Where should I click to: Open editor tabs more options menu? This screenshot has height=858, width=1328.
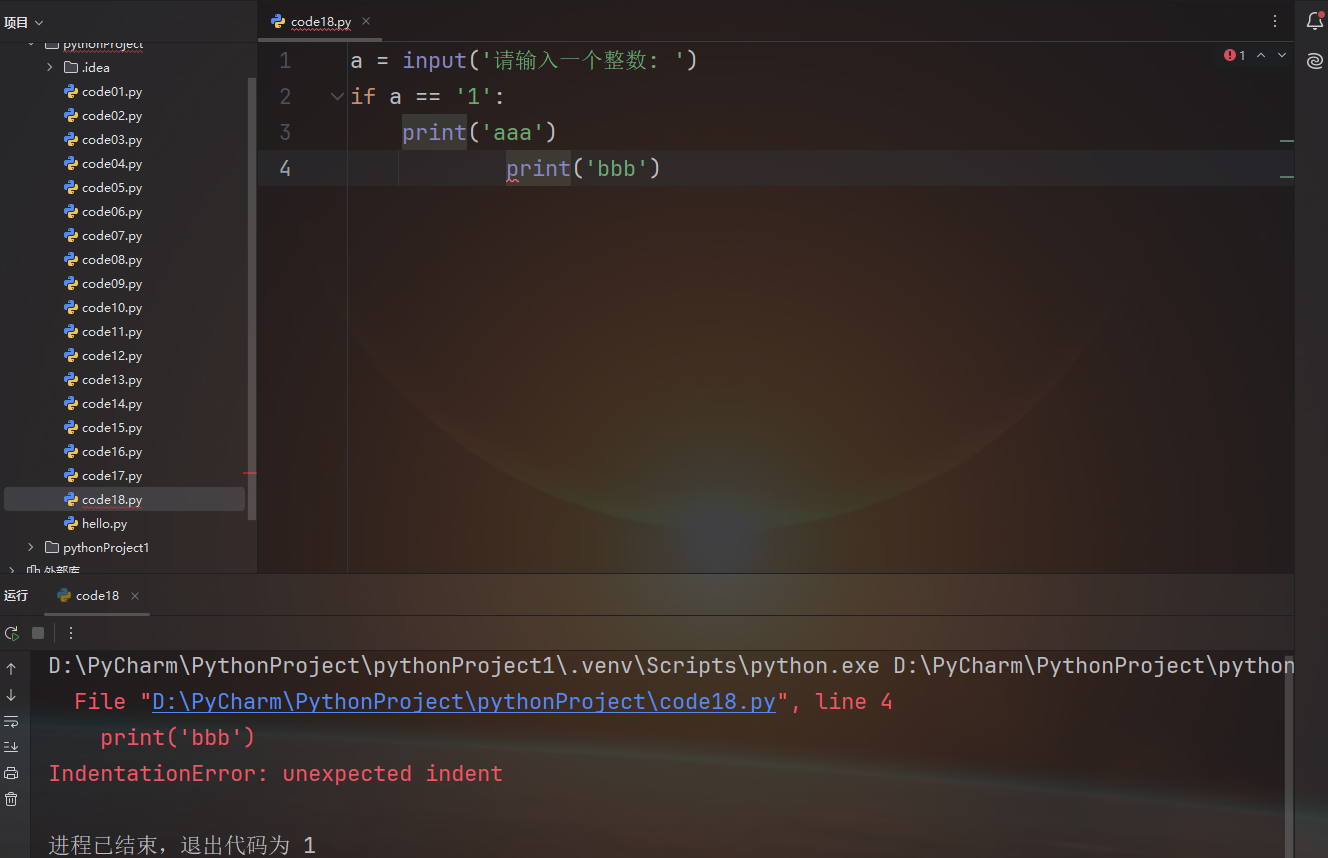(1275, 21)
